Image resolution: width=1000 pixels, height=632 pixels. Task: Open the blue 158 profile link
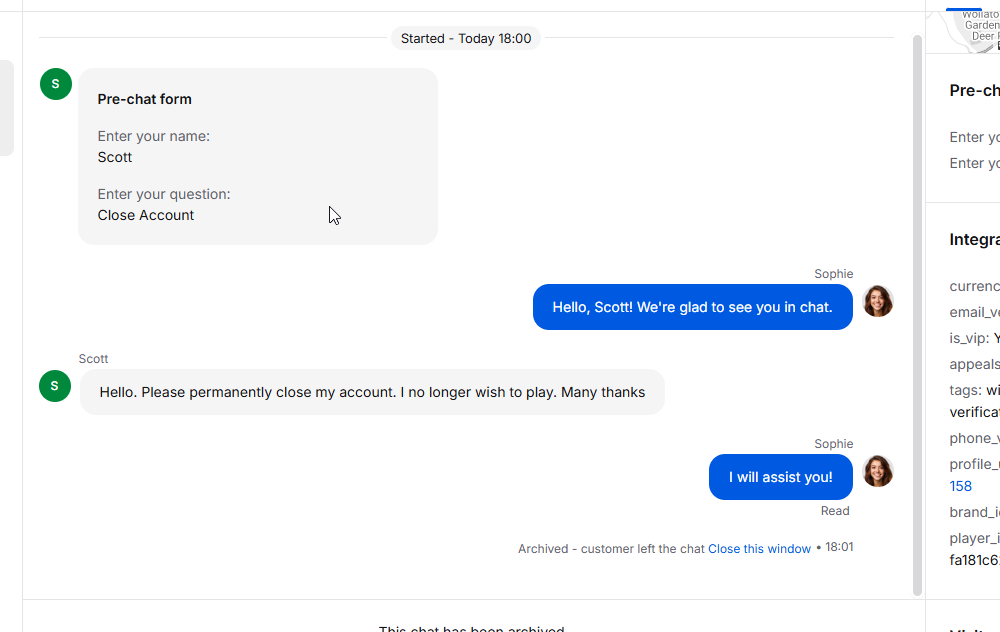960,486
